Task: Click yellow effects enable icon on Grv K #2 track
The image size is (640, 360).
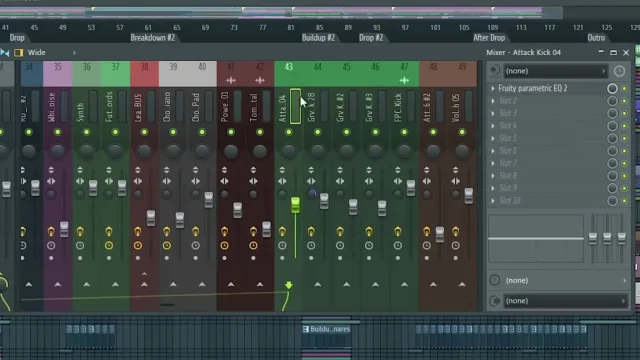Action: click(340, 232)
